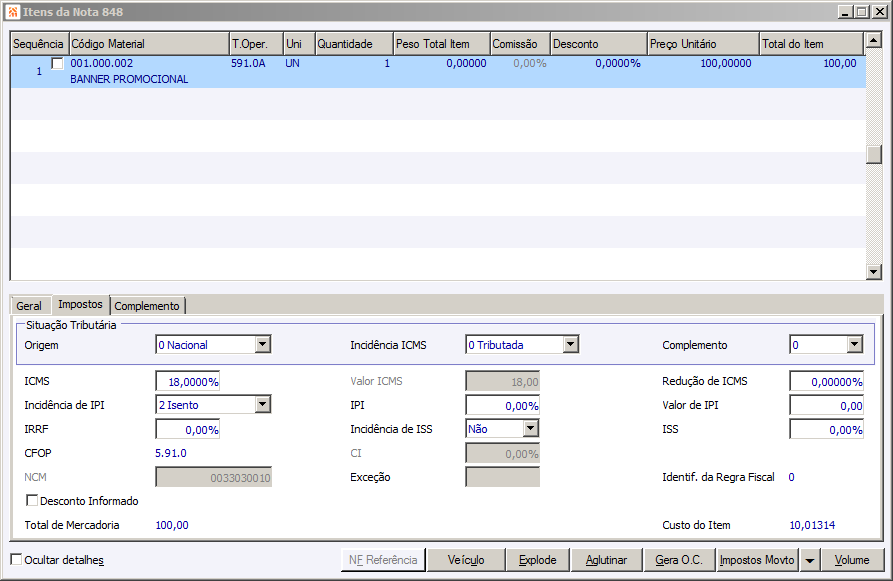This screenshot has height=581, width=893.
Task: Click the Redução de ICMS field
Action: coord(826,382)
